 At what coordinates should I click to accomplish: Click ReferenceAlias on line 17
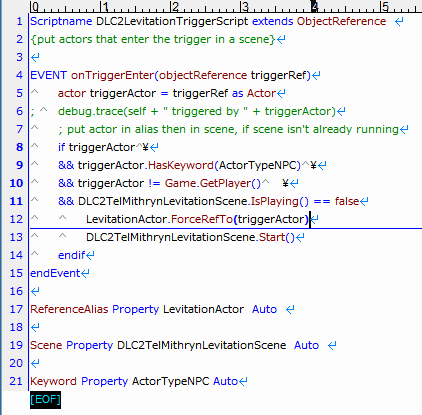(x=69, y=309)
